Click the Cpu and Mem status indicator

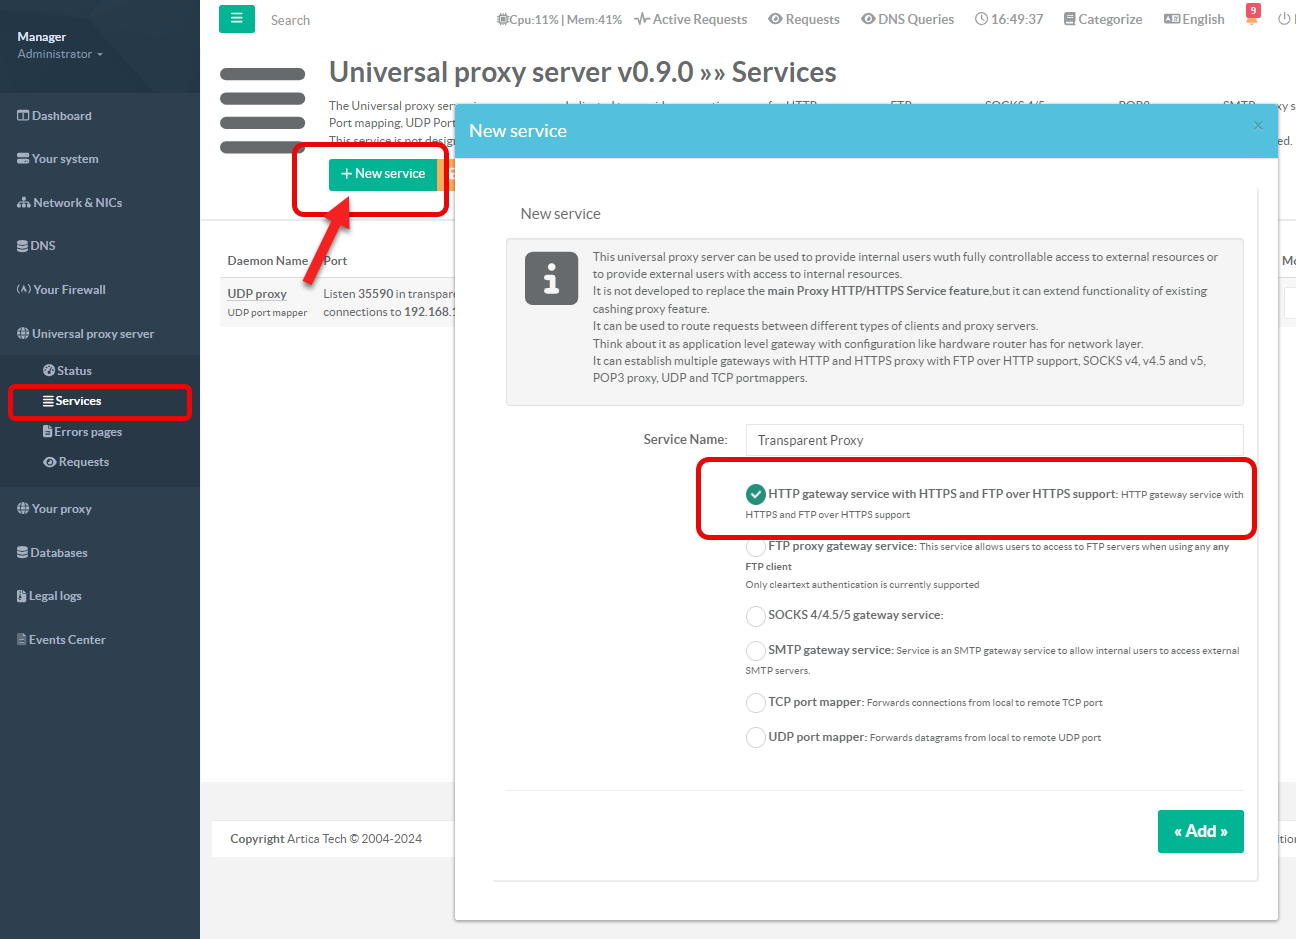click(x=559, y=19)
